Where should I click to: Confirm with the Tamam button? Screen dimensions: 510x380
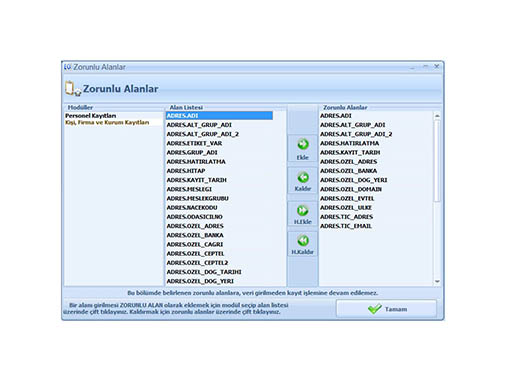386,309
